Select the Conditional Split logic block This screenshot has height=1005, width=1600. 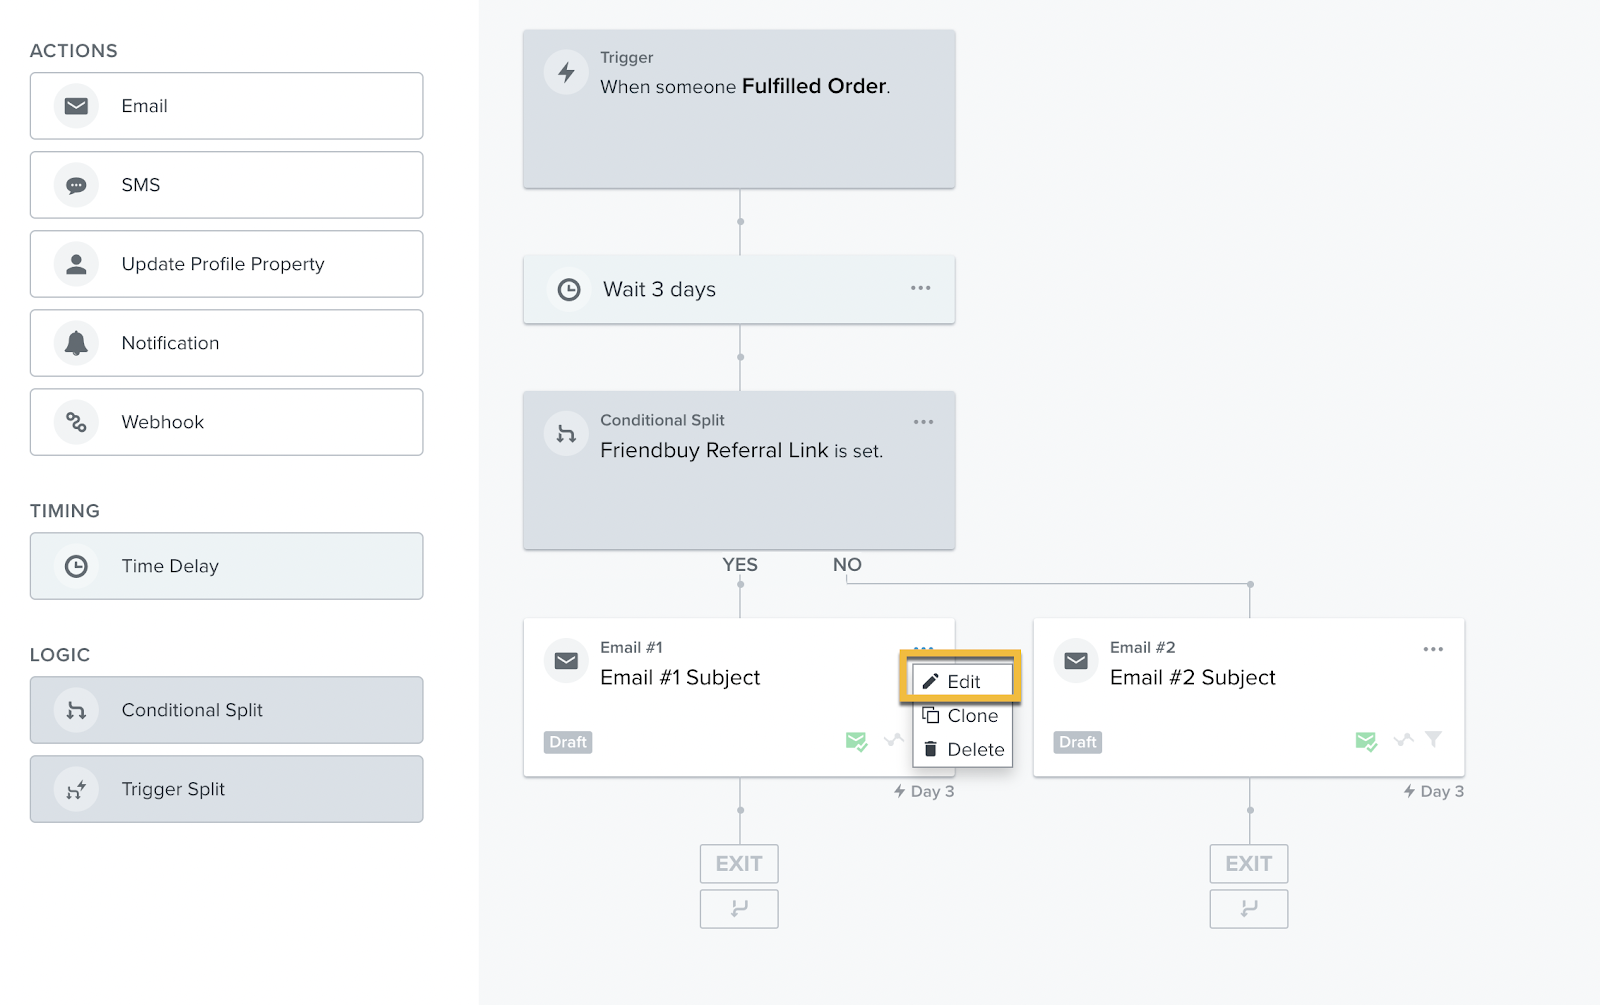226,710
